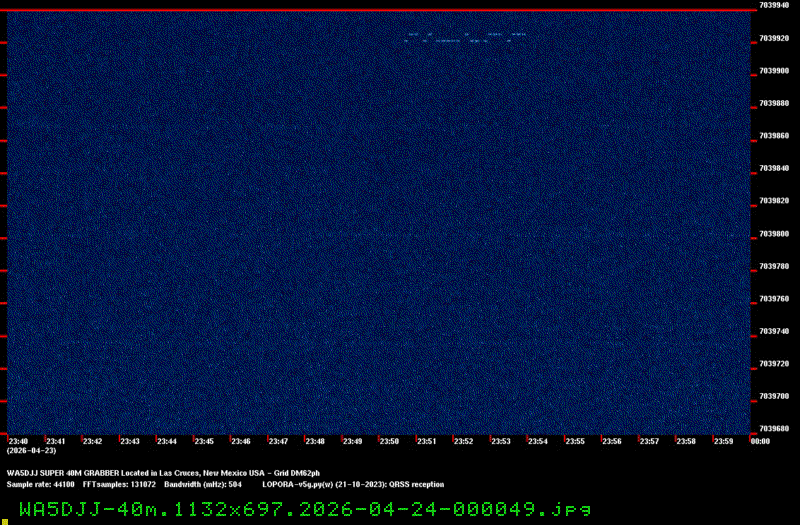Click the 23:54 time label
Viewport: 800px width, 525px height.
pyautogui.click(x=538, y=441)
